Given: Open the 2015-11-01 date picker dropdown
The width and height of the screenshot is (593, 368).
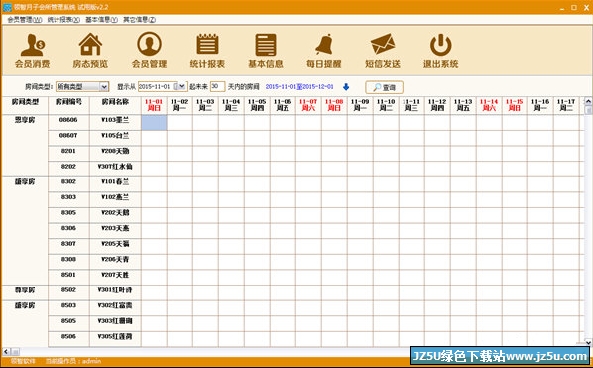Looking at the screenshot, I should (x=182, y=87).
